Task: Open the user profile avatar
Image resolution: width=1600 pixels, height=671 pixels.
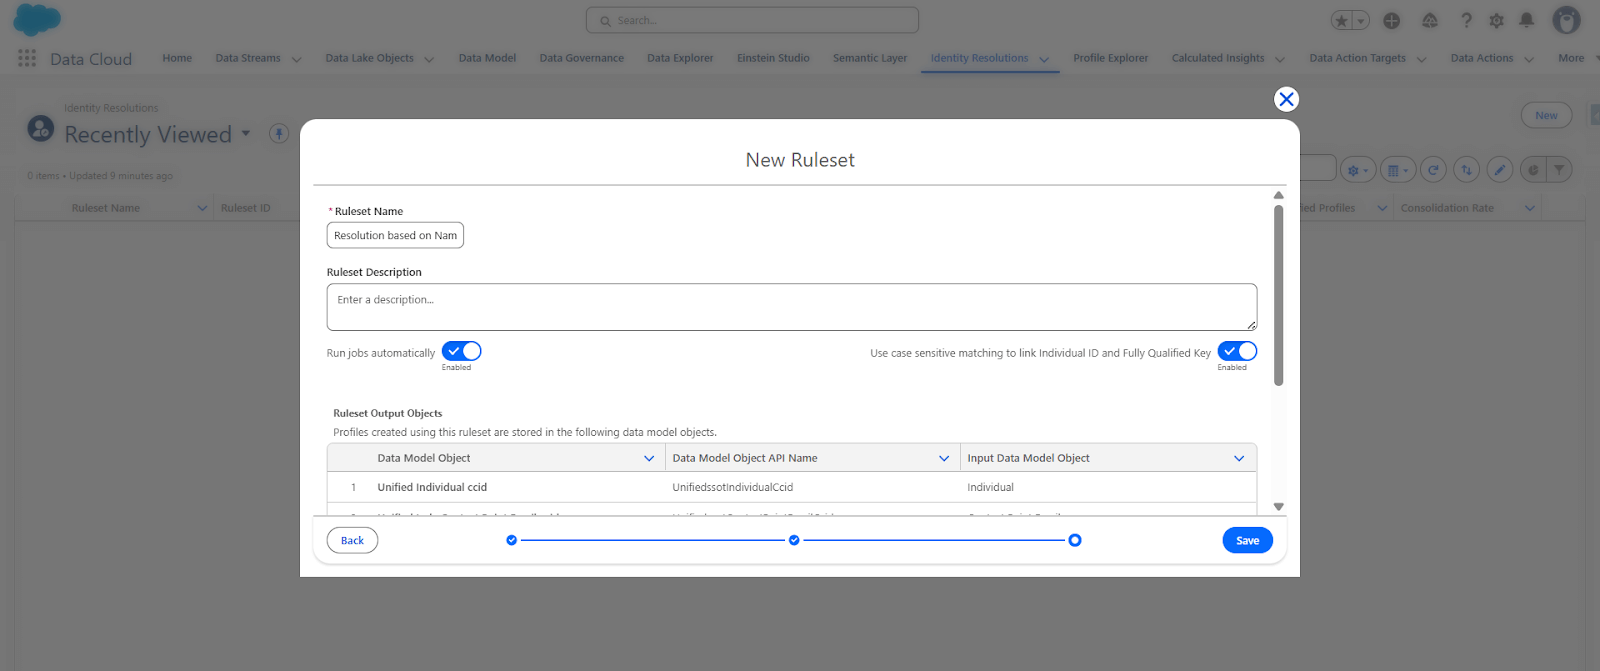Action: [x=1565, y=20]
